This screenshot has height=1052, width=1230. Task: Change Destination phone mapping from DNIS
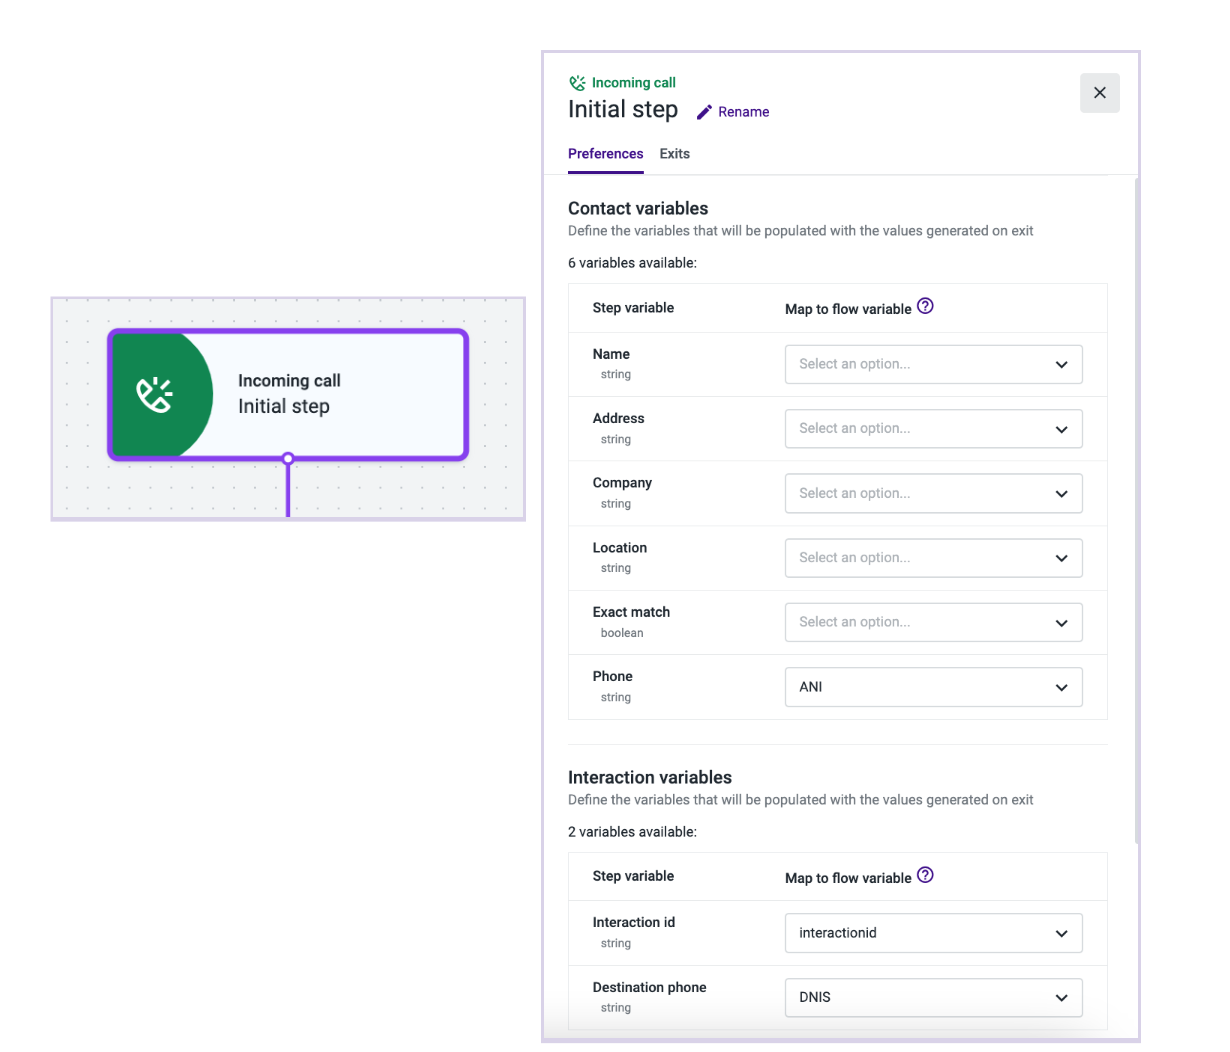[x=933, y=998]
